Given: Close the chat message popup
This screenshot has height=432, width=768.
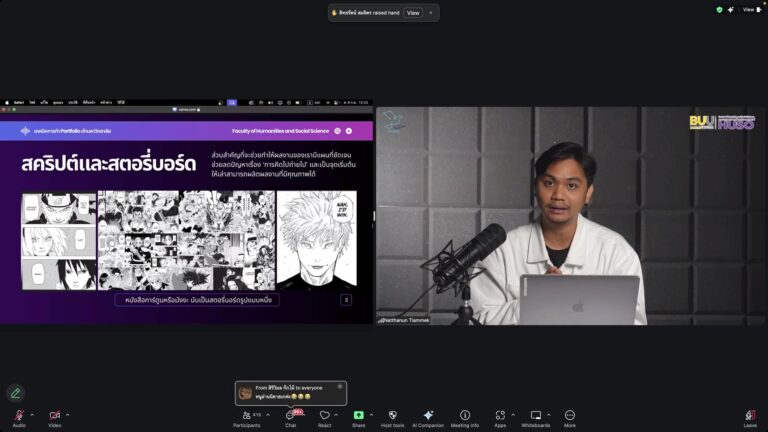Looking at the screenshot, I should 340,386.
